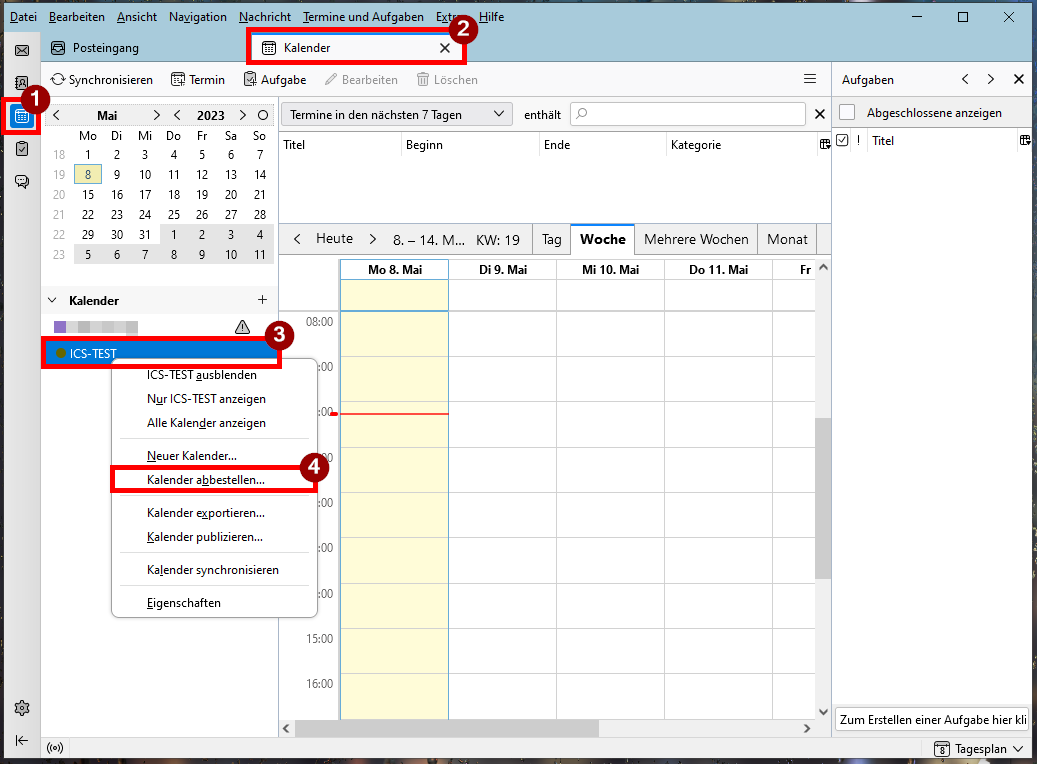The image size is (1037, 764).
Task: Click the purple calendar color swatch
Action: (60, 327)
